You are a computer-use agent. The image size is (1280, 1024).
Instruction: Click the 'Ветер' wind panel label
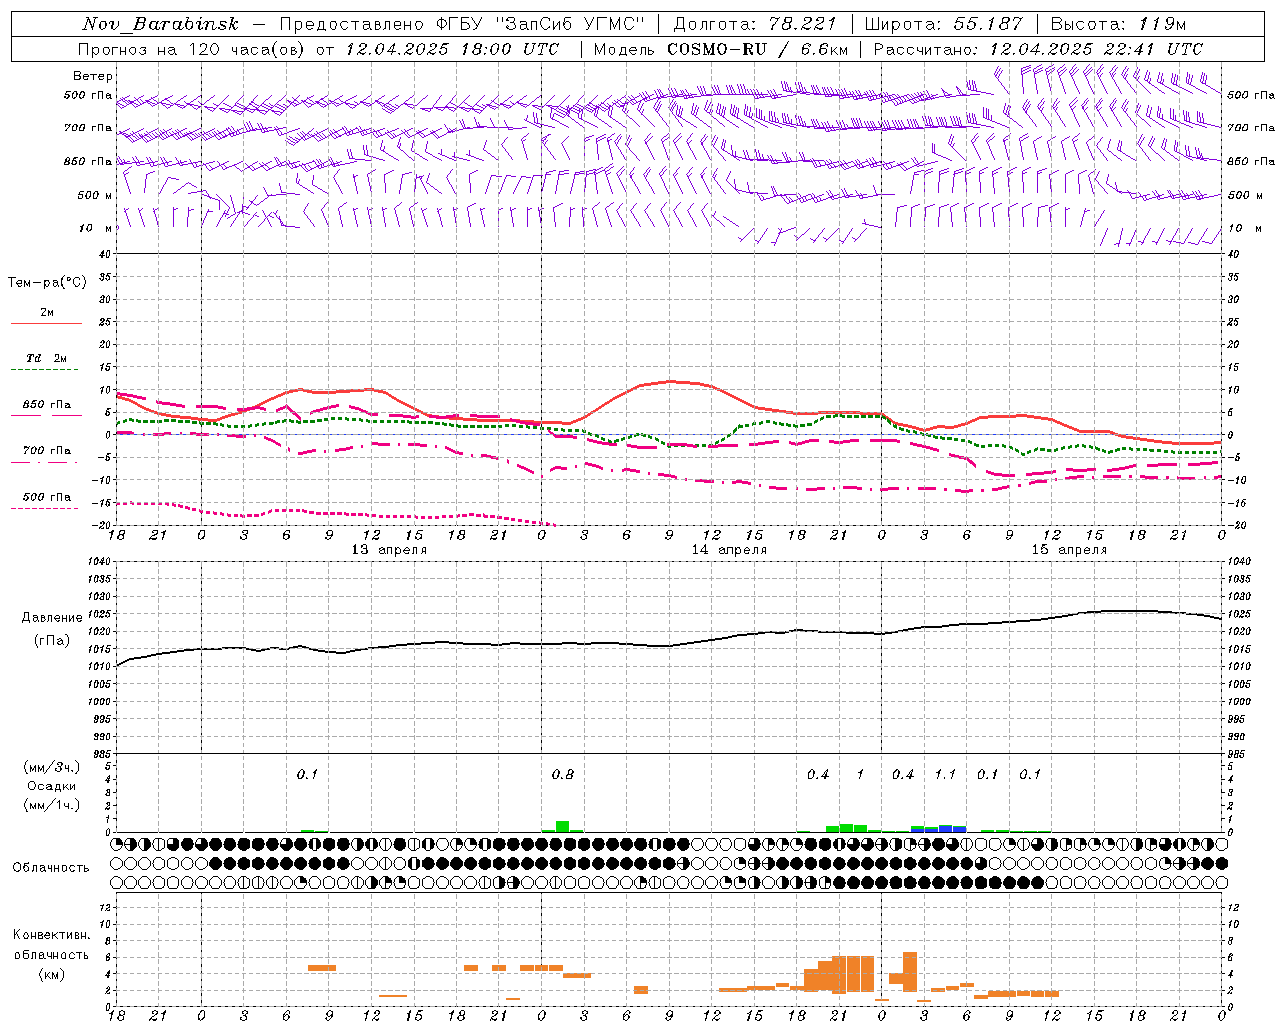point(93,76)
